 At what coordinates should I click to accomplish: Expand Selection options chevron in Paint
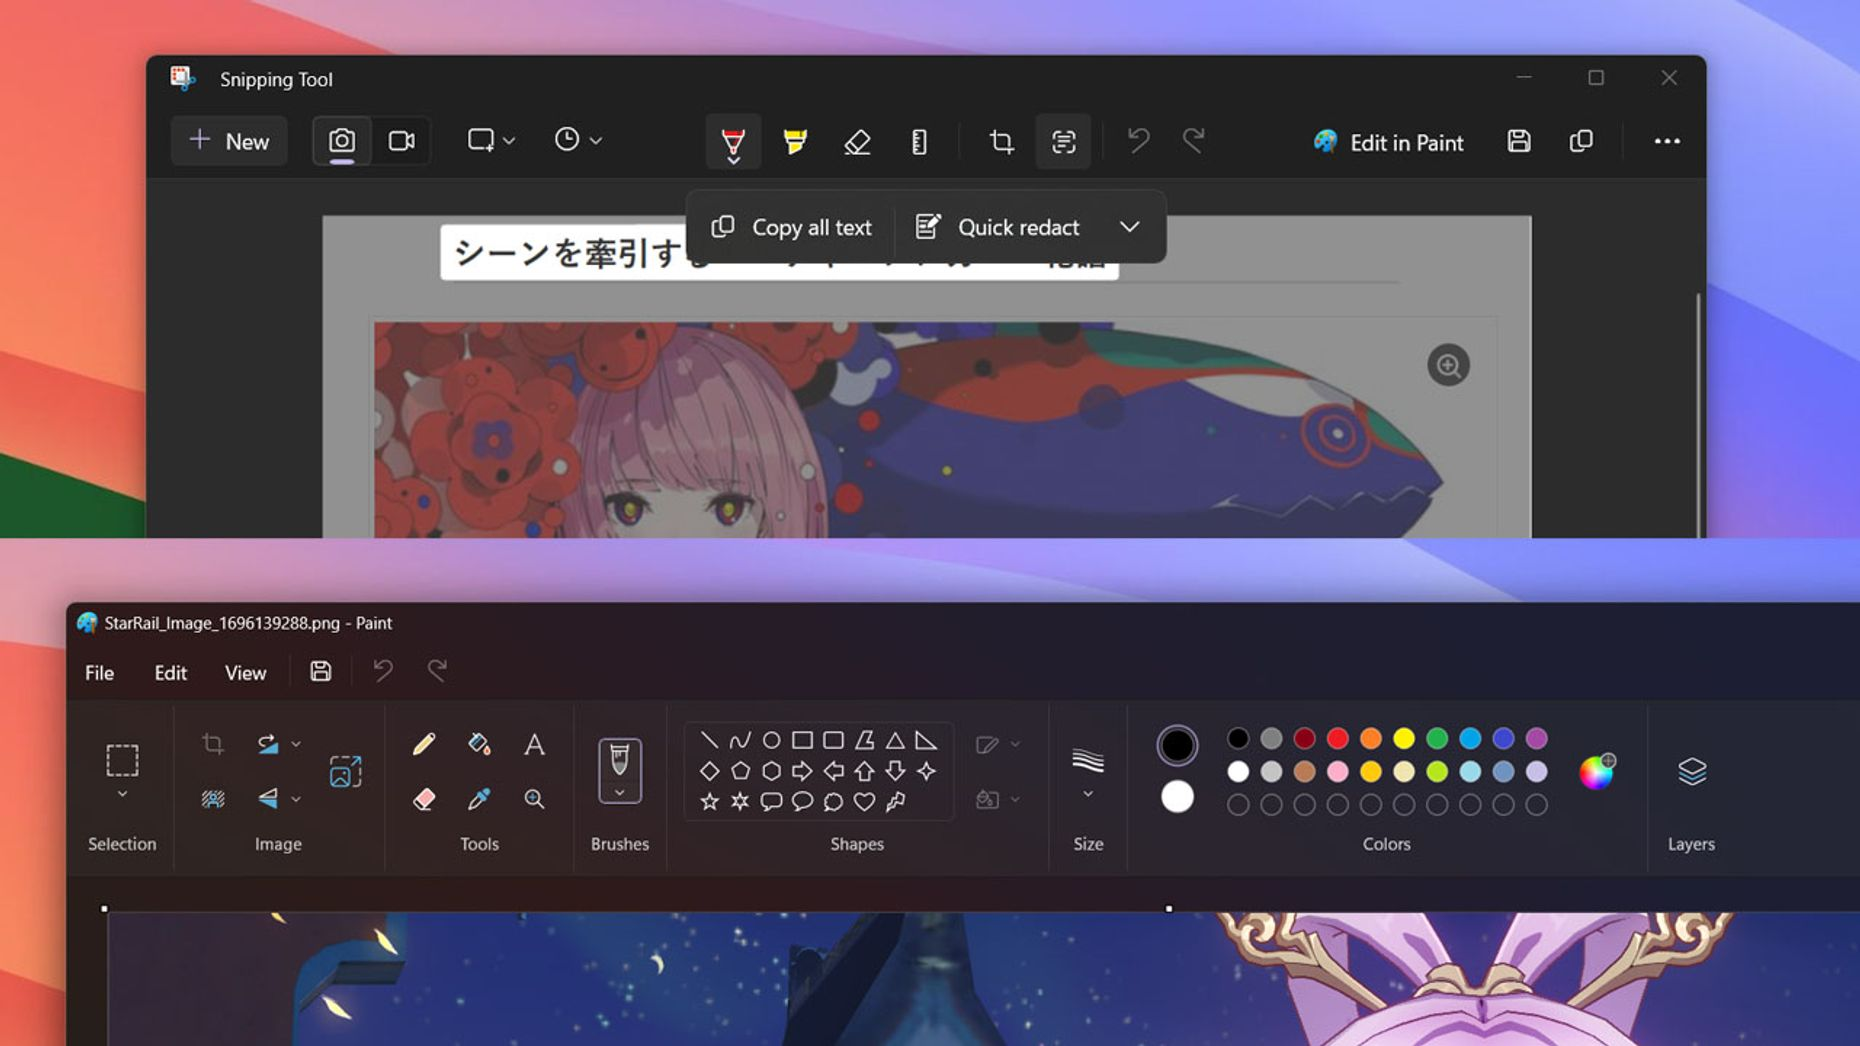click(122, 794)
